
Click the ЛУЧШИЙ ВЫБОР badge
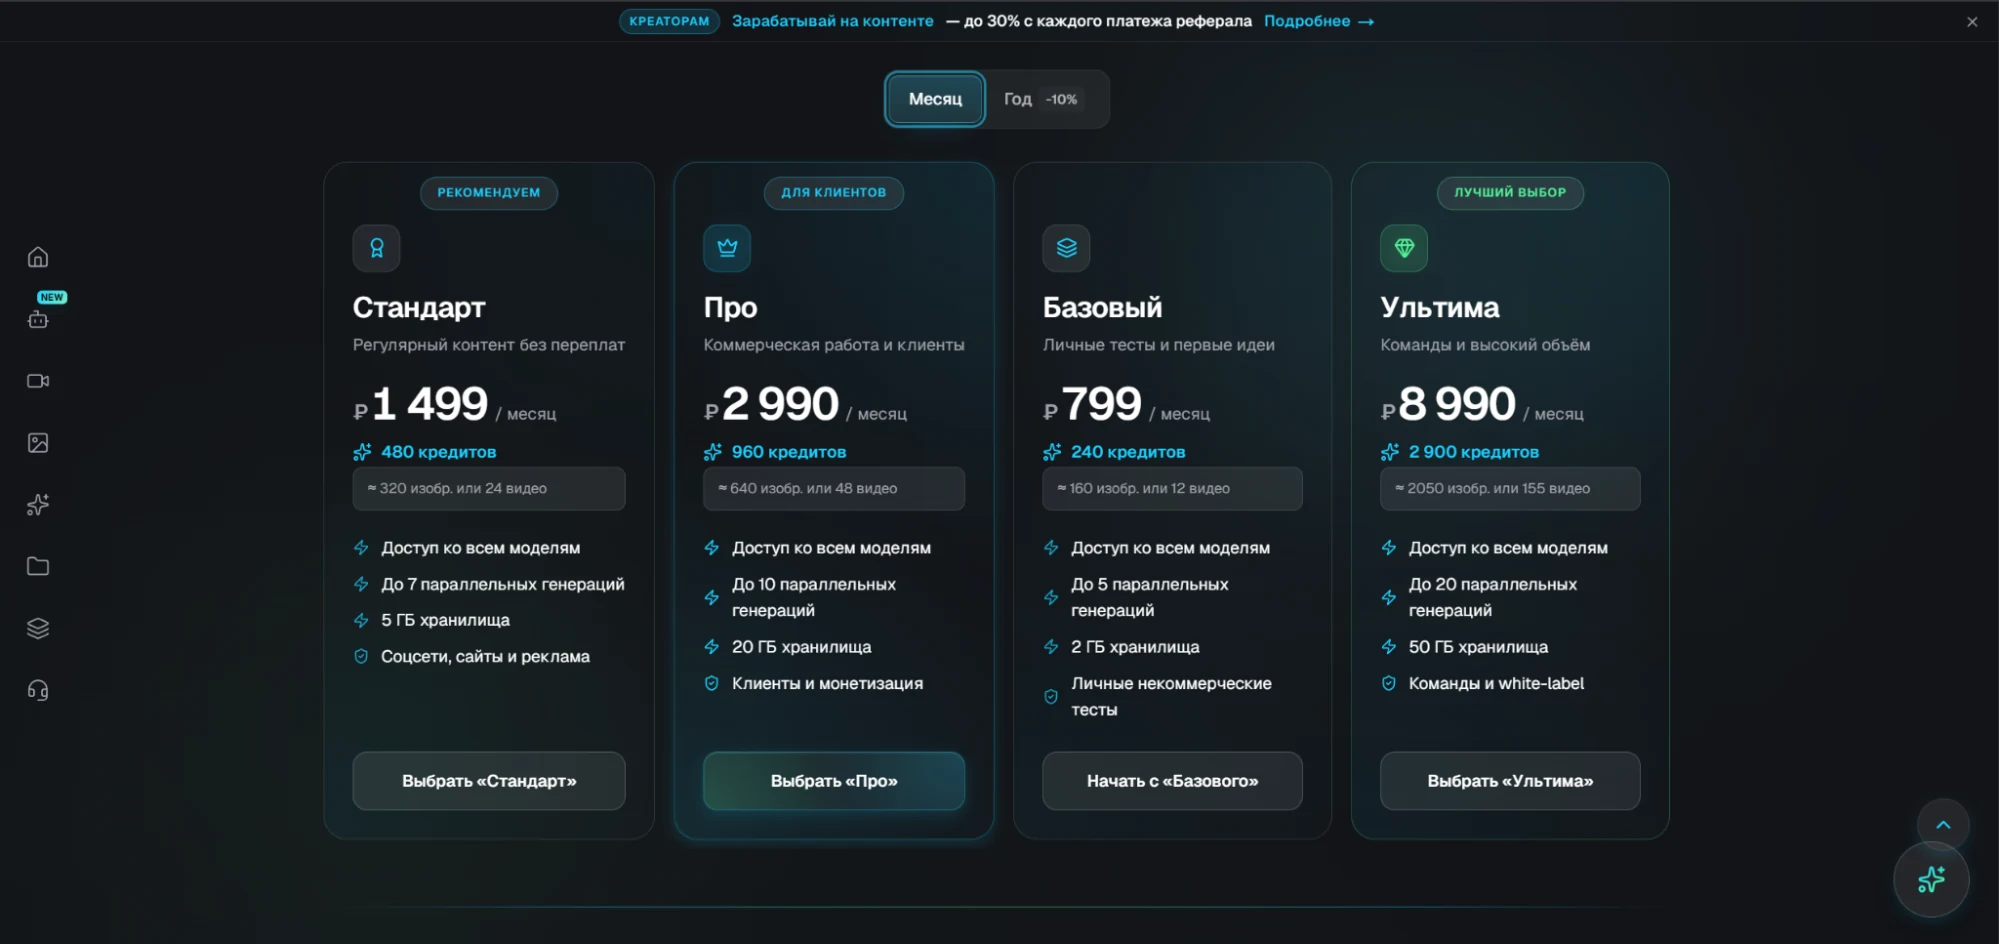[x=1510, y=193]
